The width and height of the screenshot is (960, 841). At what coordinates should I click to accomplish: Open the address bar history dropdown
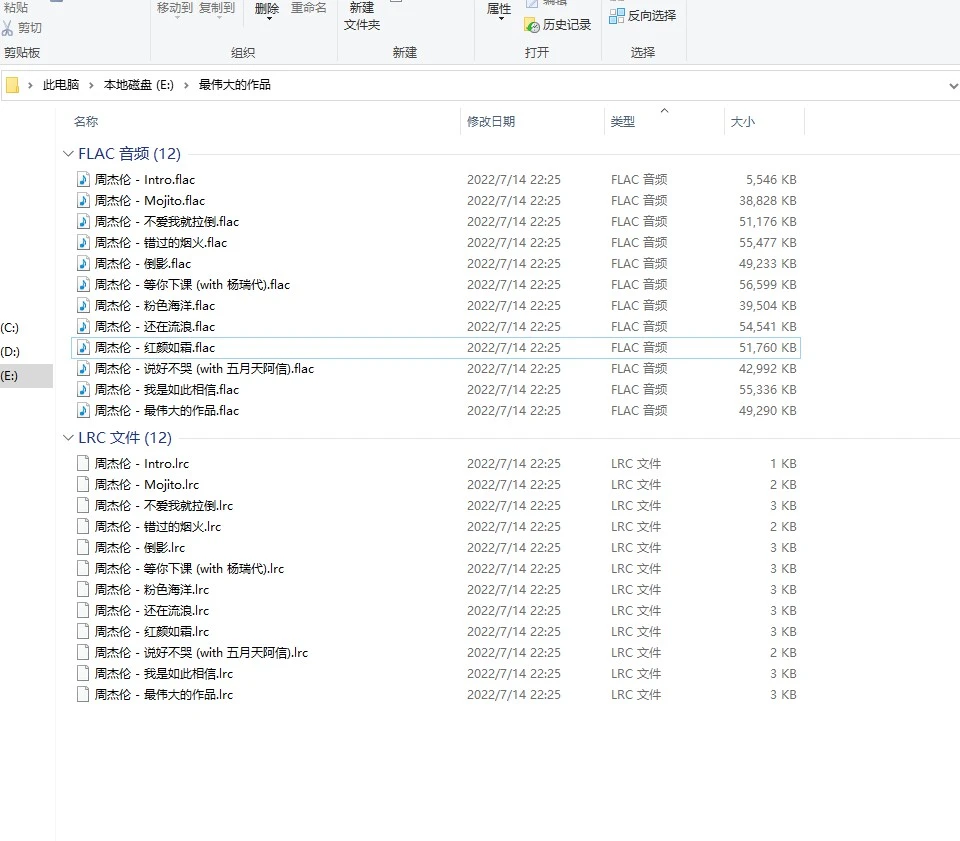pyautogui.click(x=953, y=86)
